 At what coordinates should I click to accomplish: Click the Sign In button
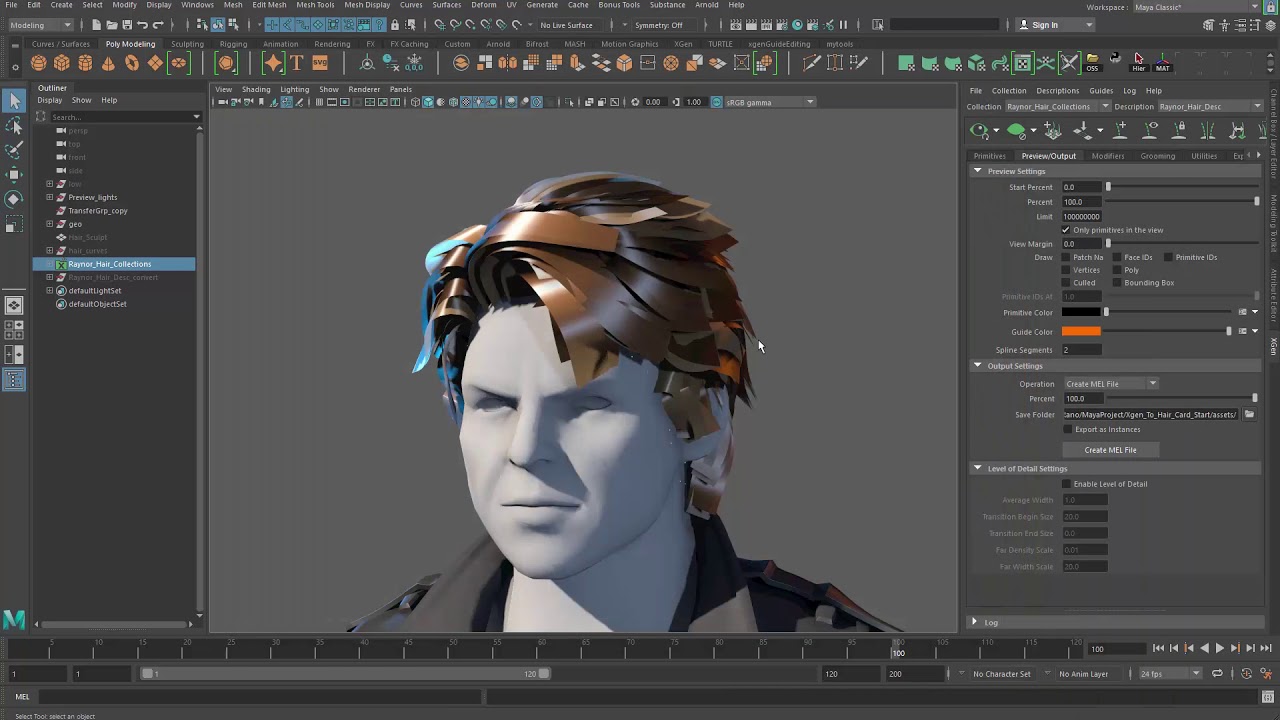pos(1045,25)
